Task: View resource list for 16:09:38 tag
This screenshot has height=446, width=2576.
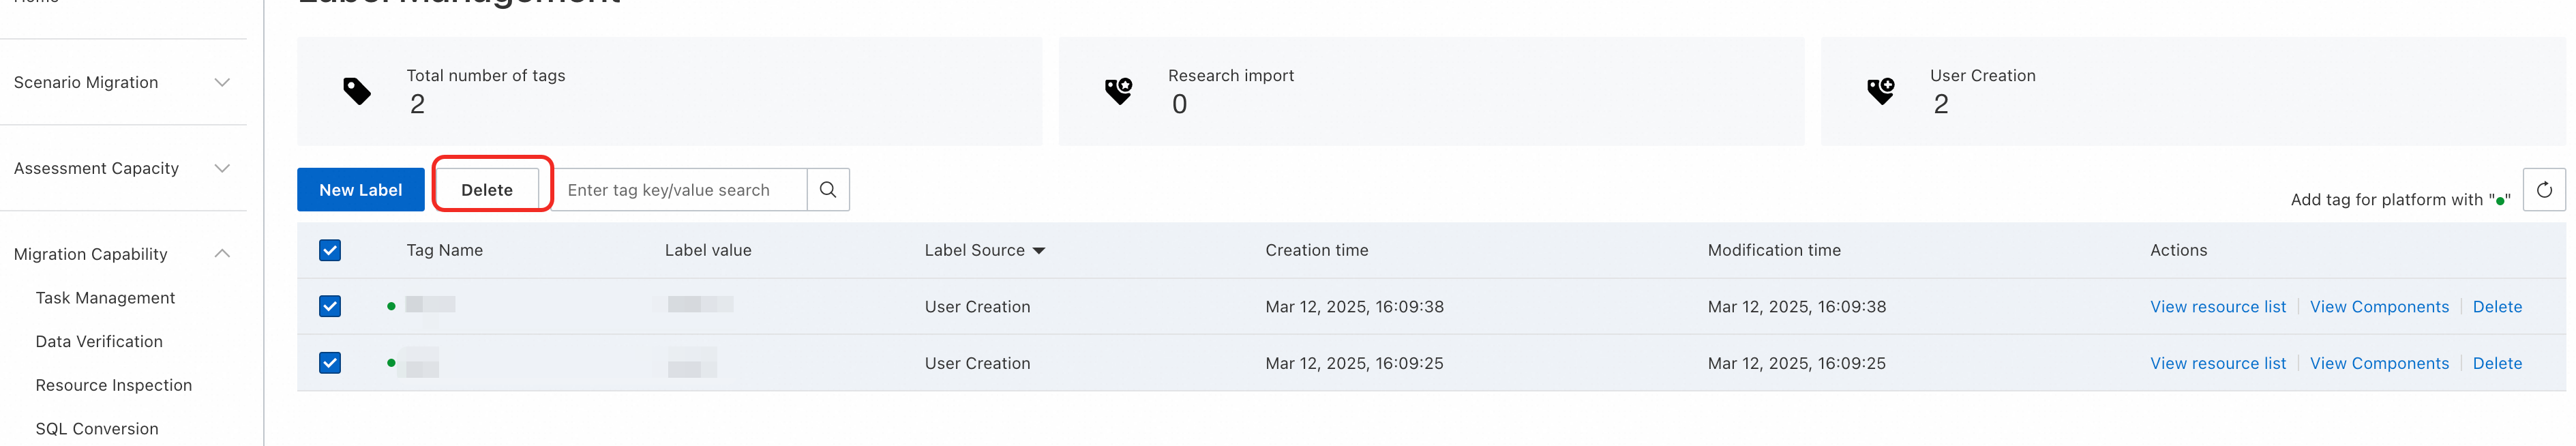Action: [x=2217, y=307]
